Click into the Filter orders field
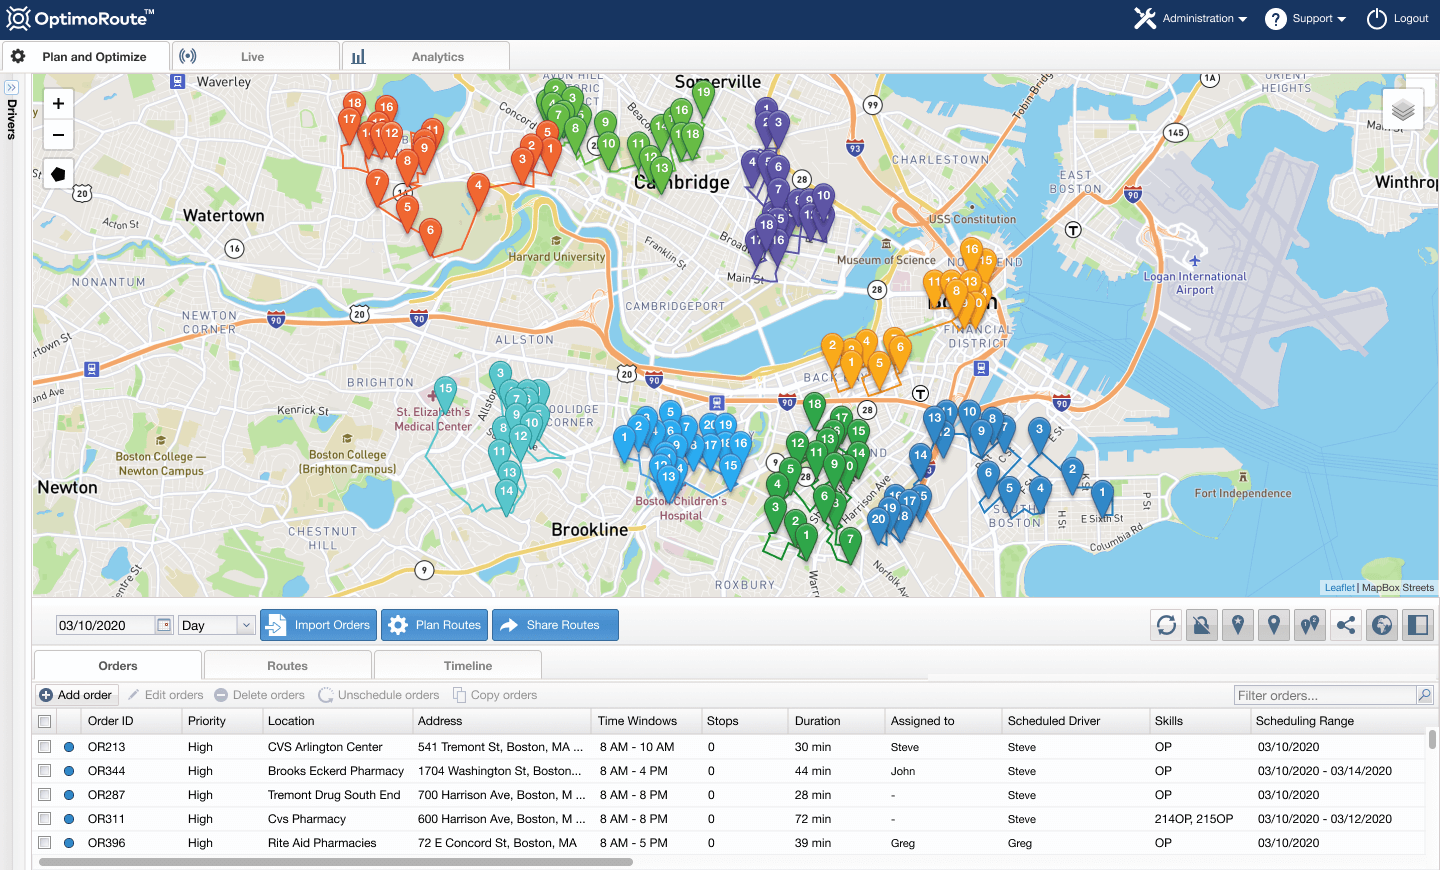 point(1326,695)
